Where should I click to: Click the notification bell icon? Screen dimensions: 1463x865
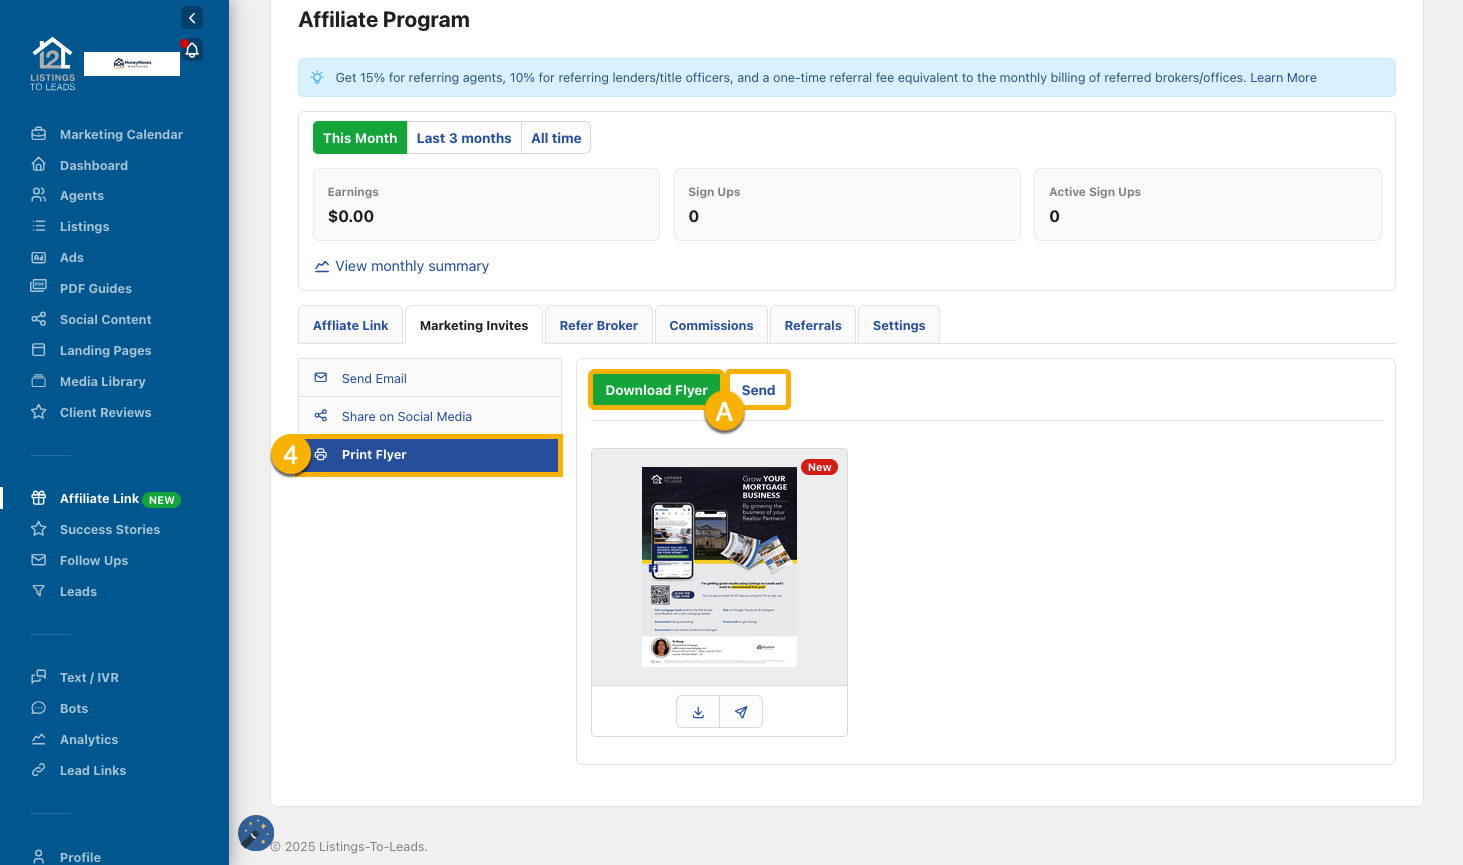coord(192,50)
